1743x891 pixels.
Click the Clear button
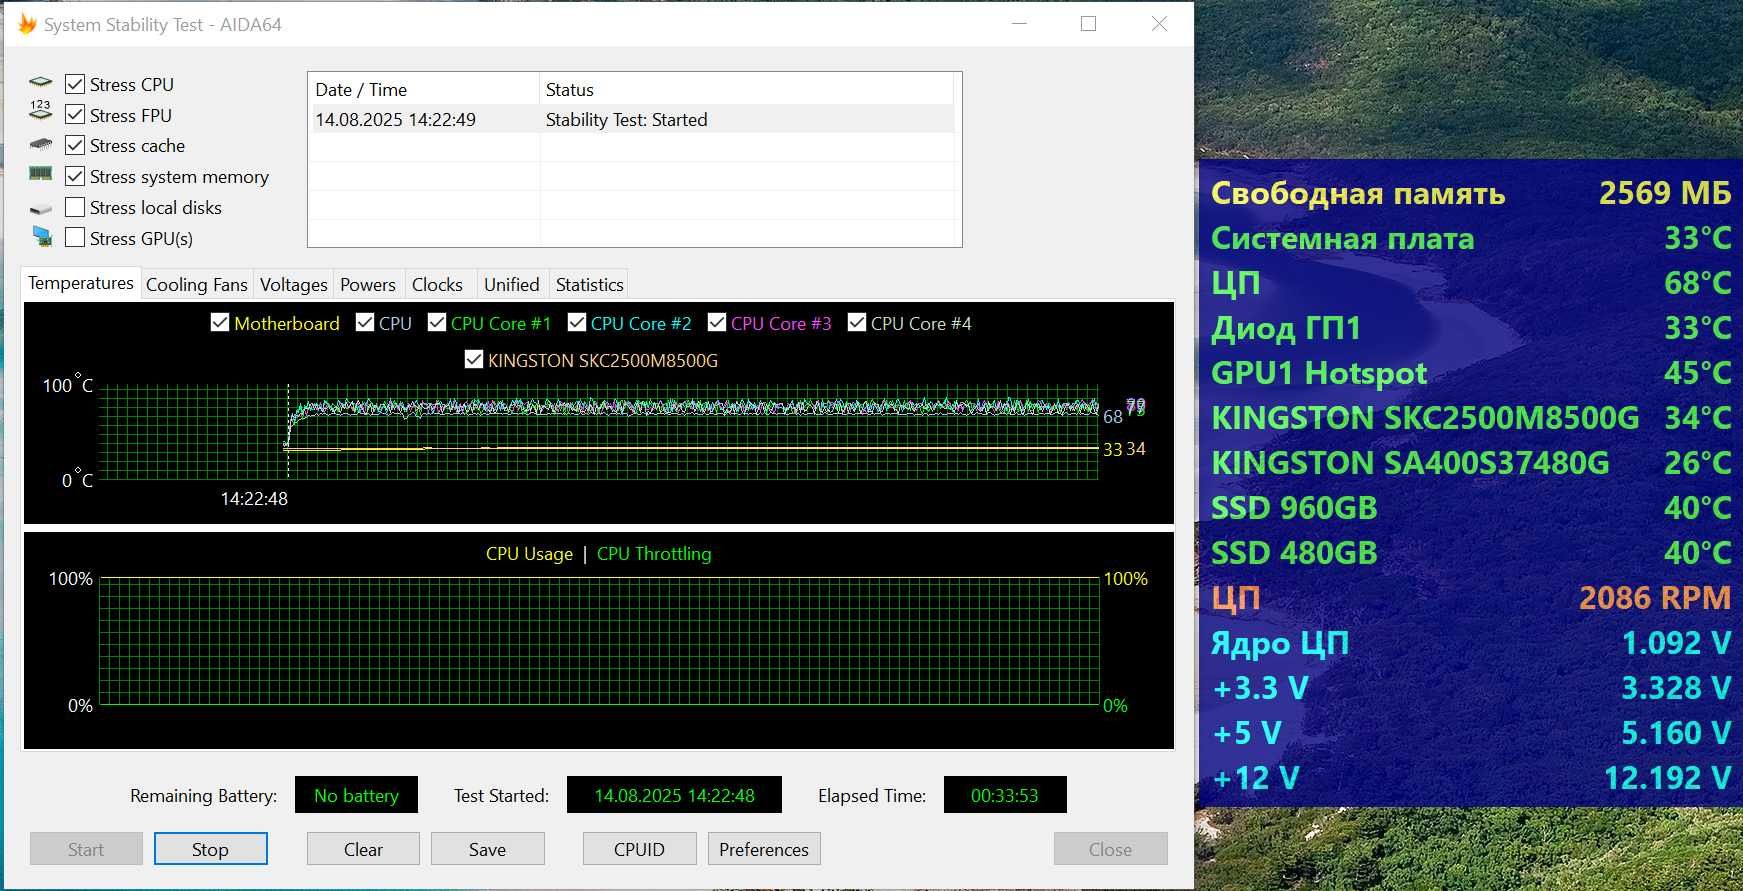point(364,849)
